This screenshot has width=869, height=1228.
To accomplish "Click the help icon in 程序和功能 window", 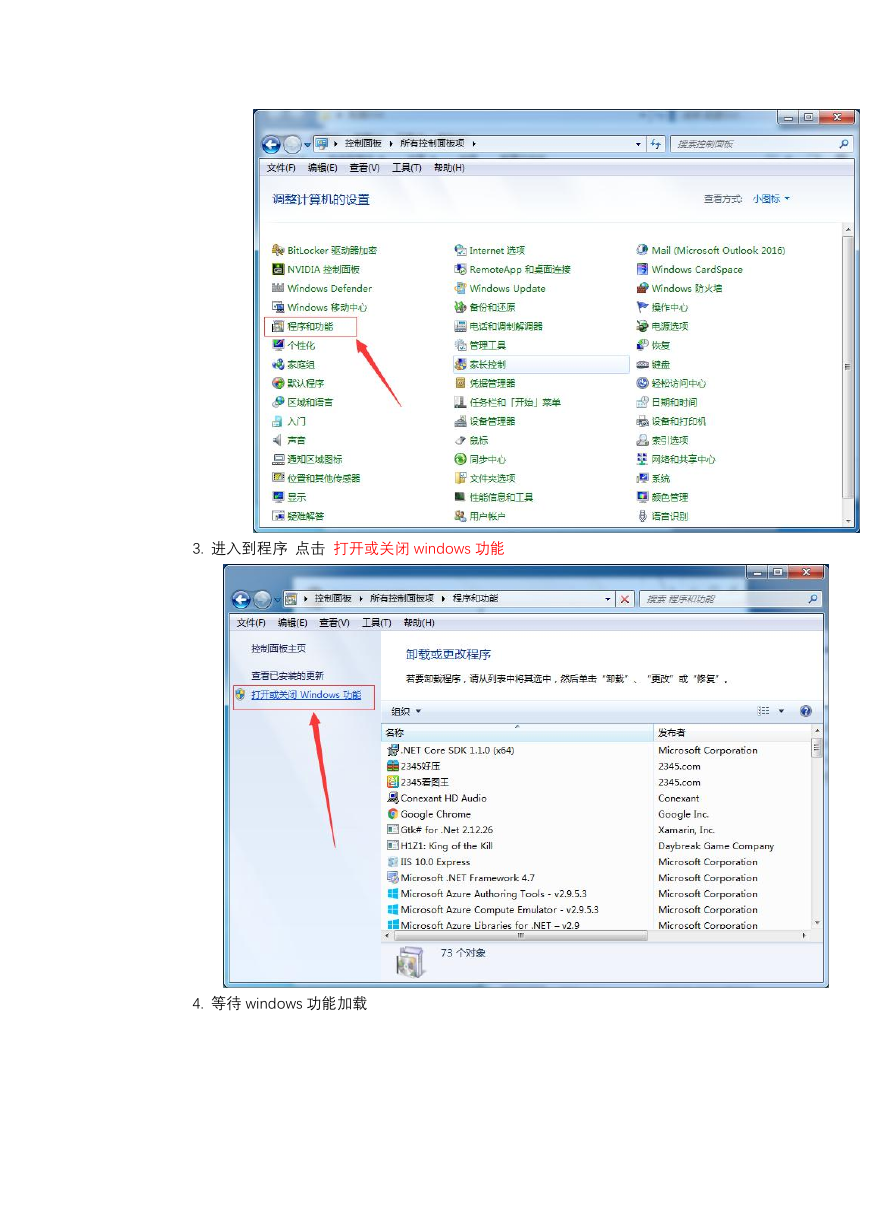I will pos(806,711).
